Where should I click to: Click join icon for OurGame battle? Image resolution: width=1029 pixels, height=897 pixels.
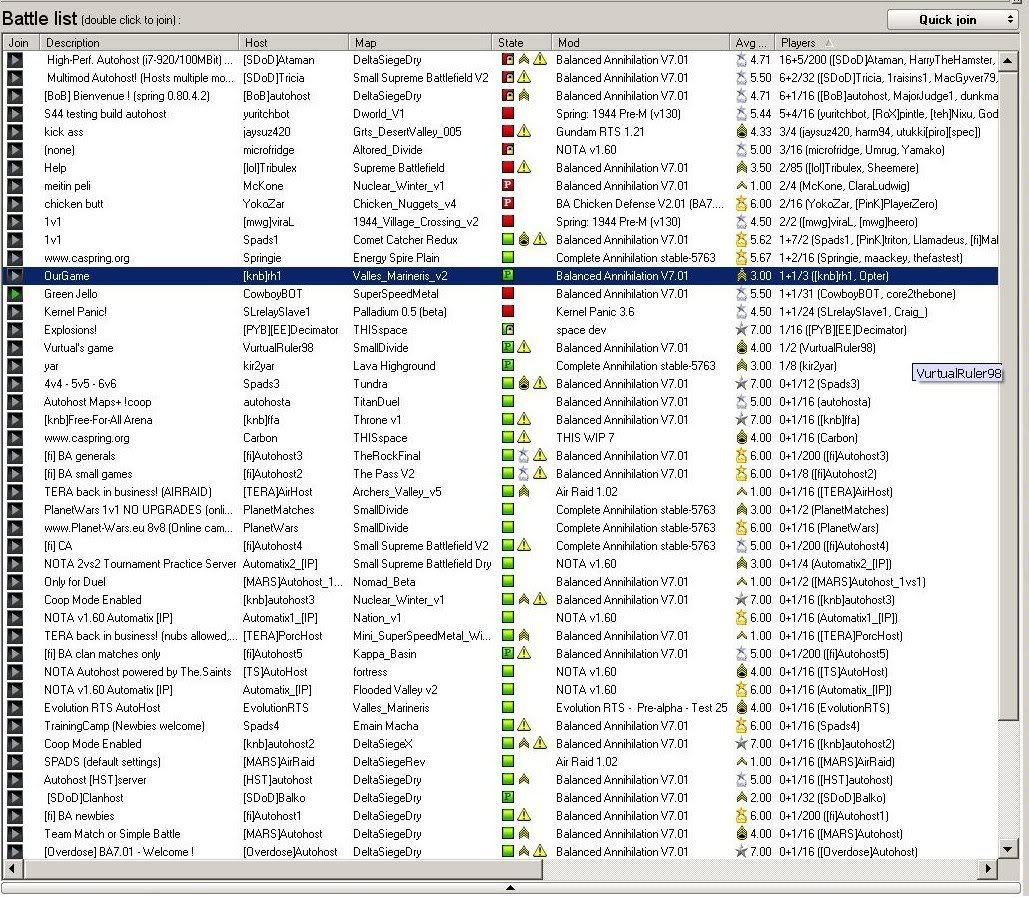point(14,276)
